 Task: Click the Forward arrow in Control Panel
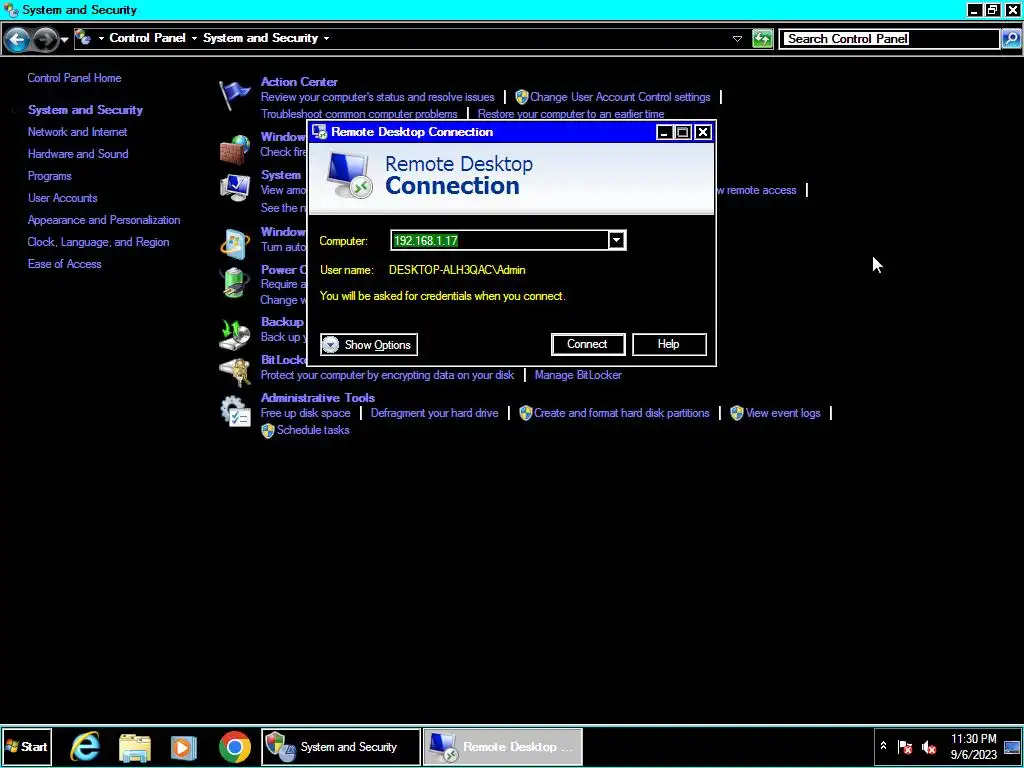tap(44, 39)
